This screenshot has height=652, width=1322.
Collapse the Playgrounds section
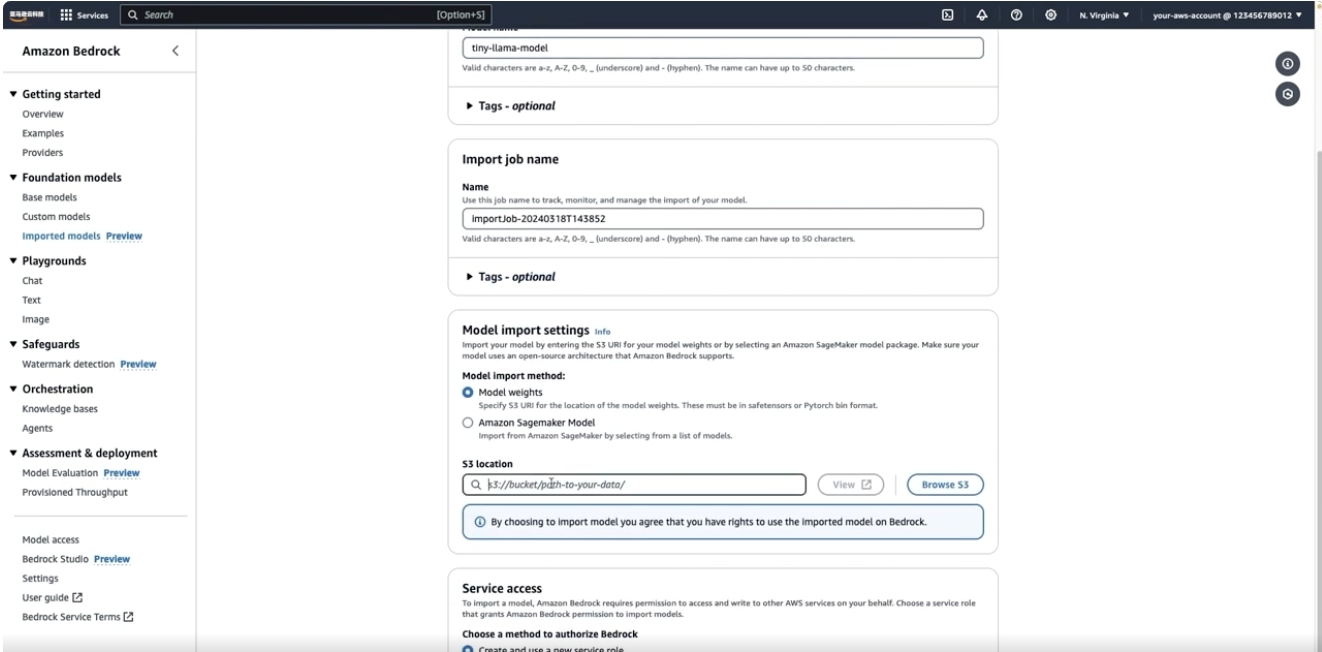coord(13,261)
